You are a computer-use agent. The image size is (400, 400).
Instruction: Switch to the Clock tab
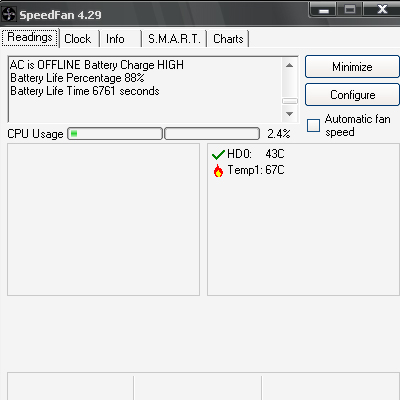coord(78,39)
